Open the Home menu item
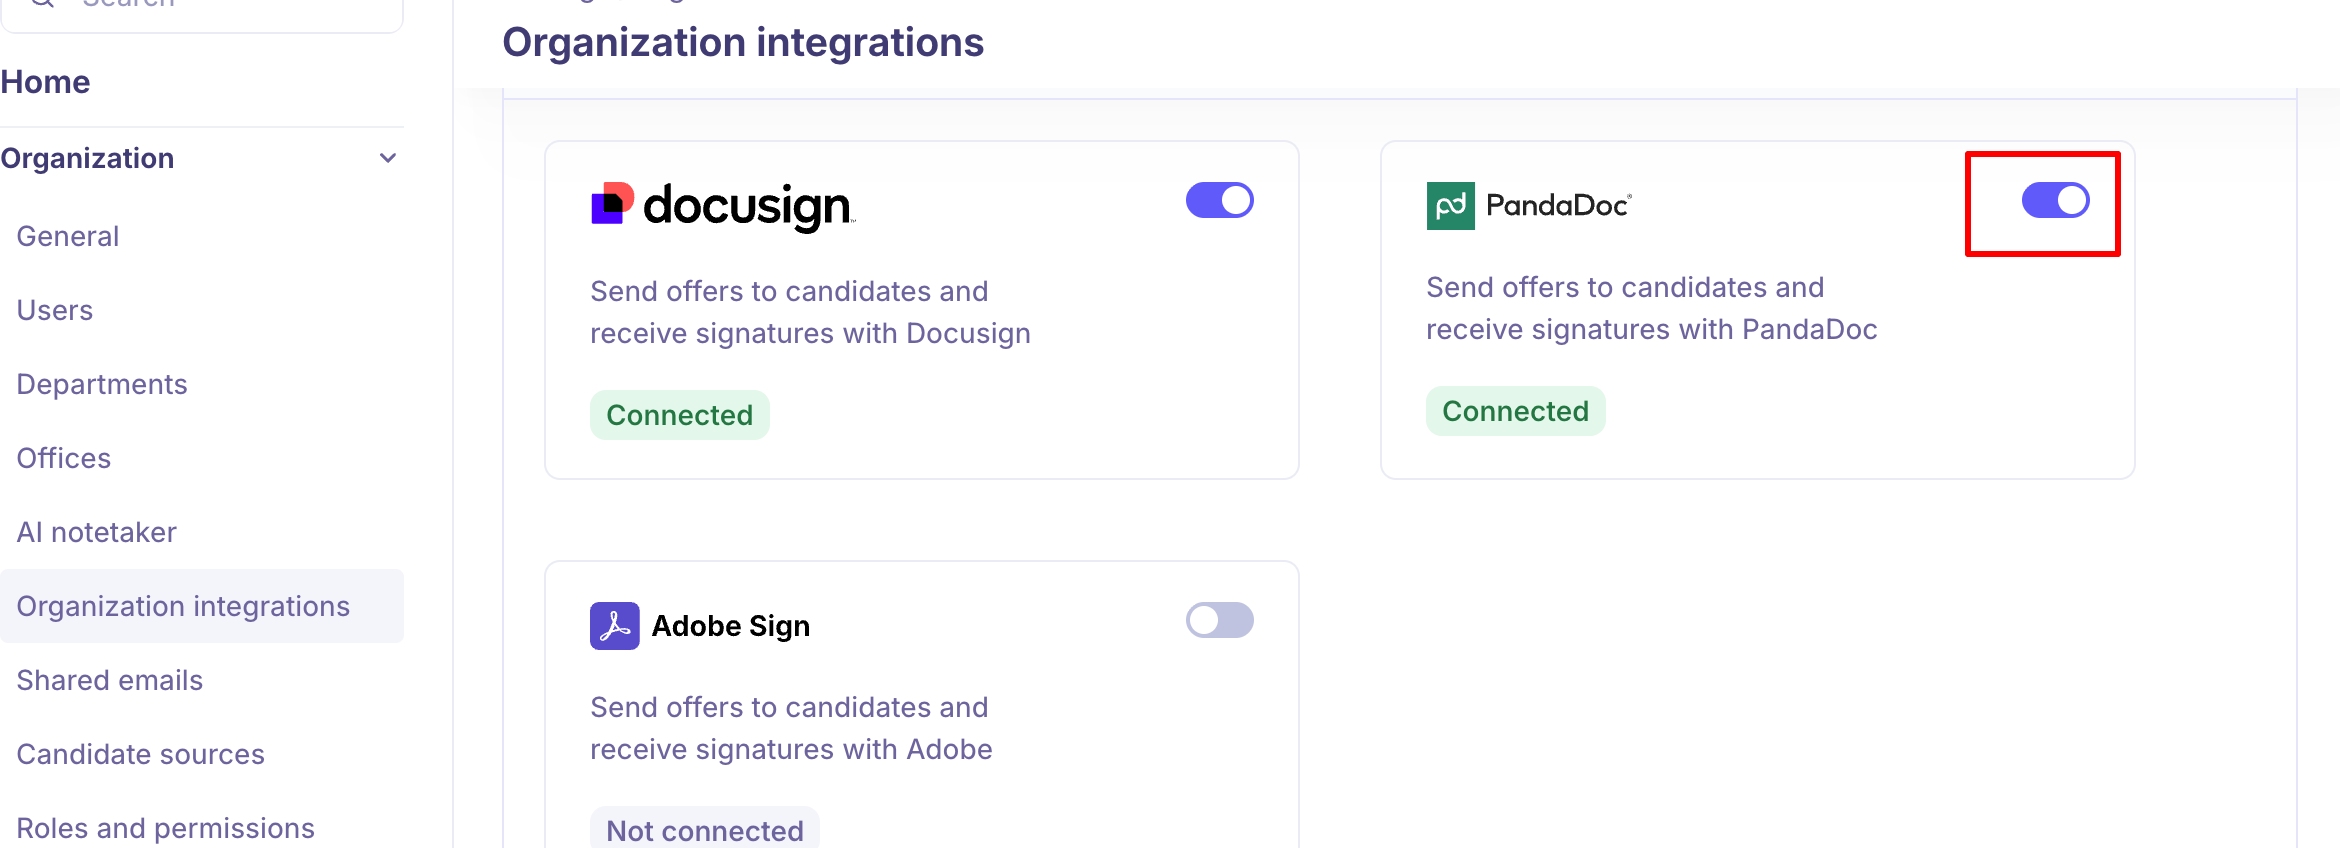Viewport: 2340px width, 848px height. pyautogui.click(x=46, y=82)
